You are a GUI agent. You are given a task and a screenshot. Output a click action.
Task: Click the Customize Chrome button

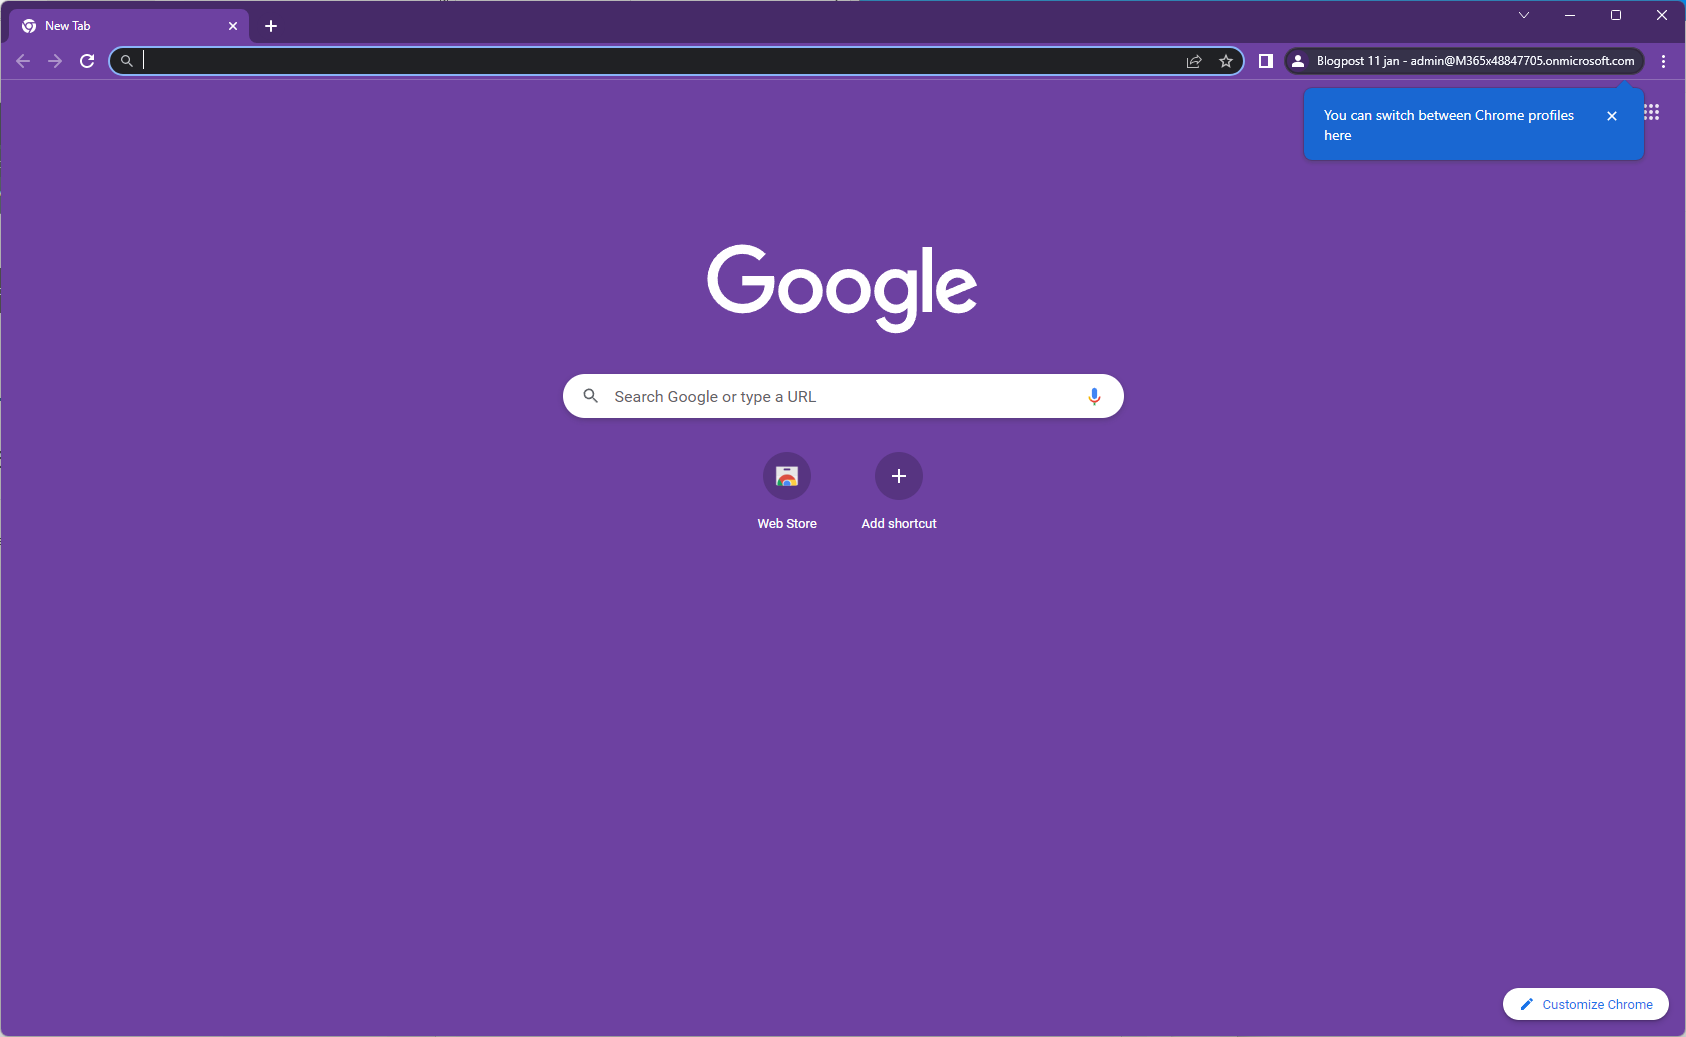[x=1586, y=1004]
